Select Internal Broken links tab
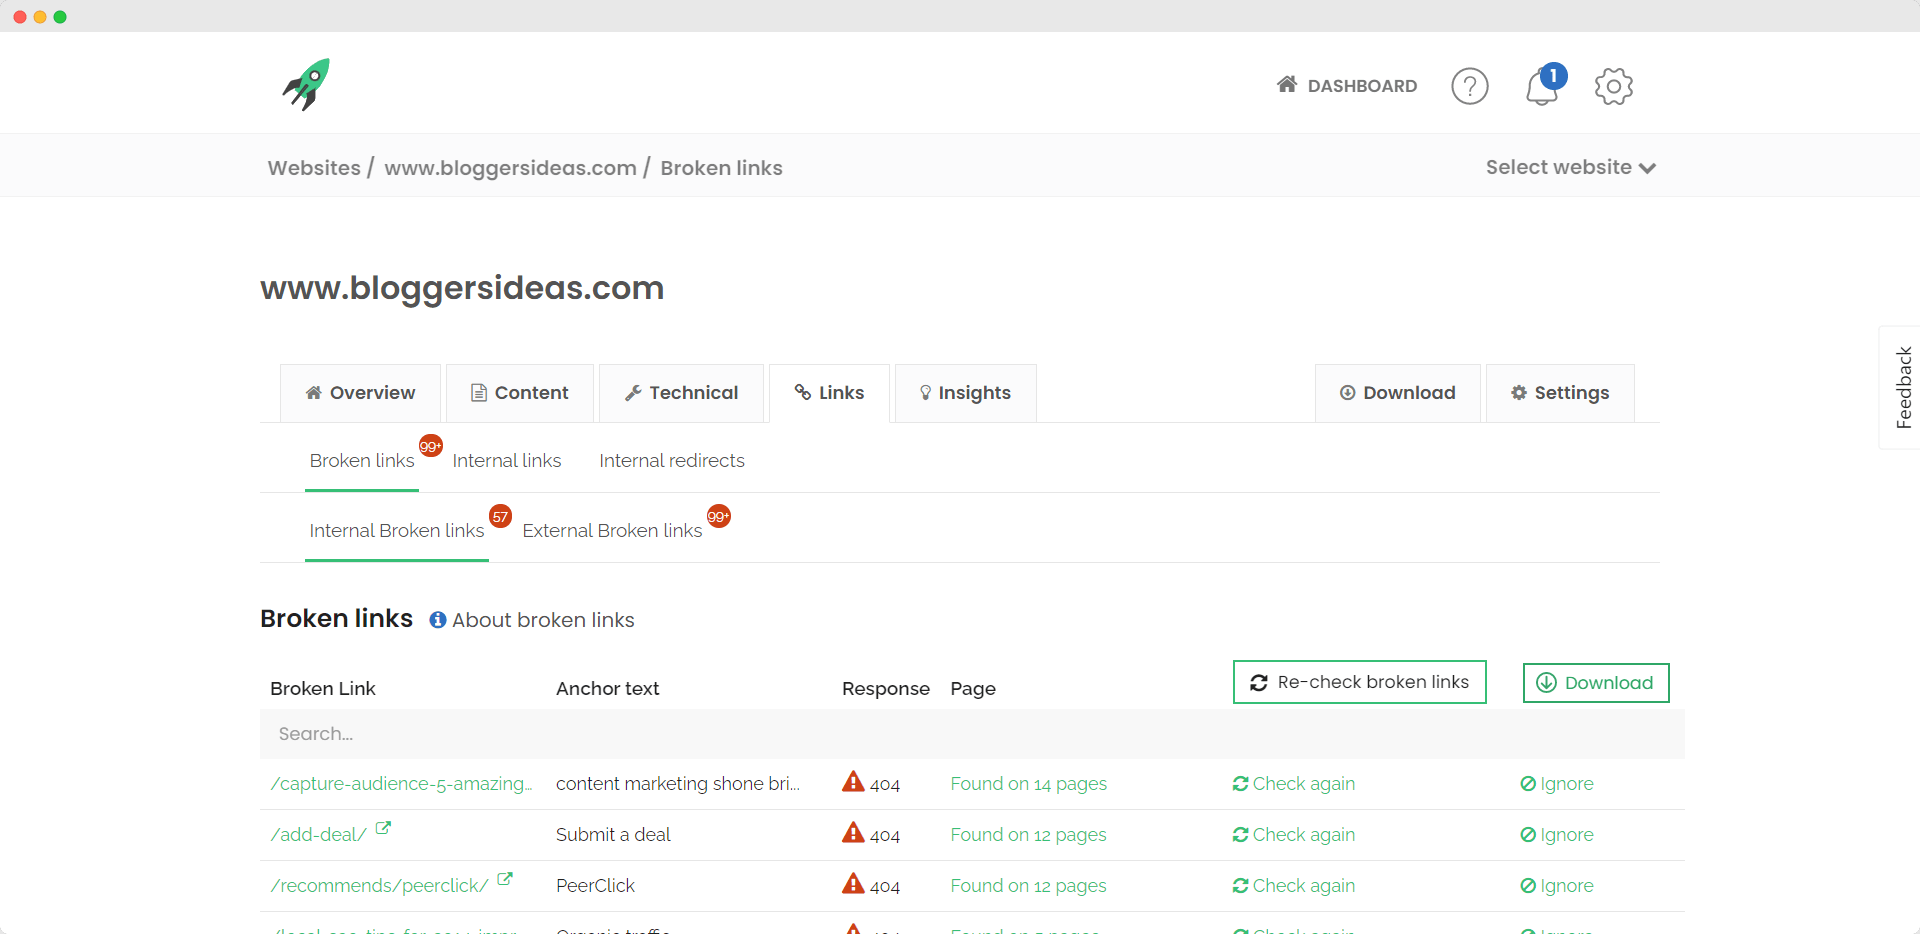The width and height of the screenshot is (1920, 934). 397,531
